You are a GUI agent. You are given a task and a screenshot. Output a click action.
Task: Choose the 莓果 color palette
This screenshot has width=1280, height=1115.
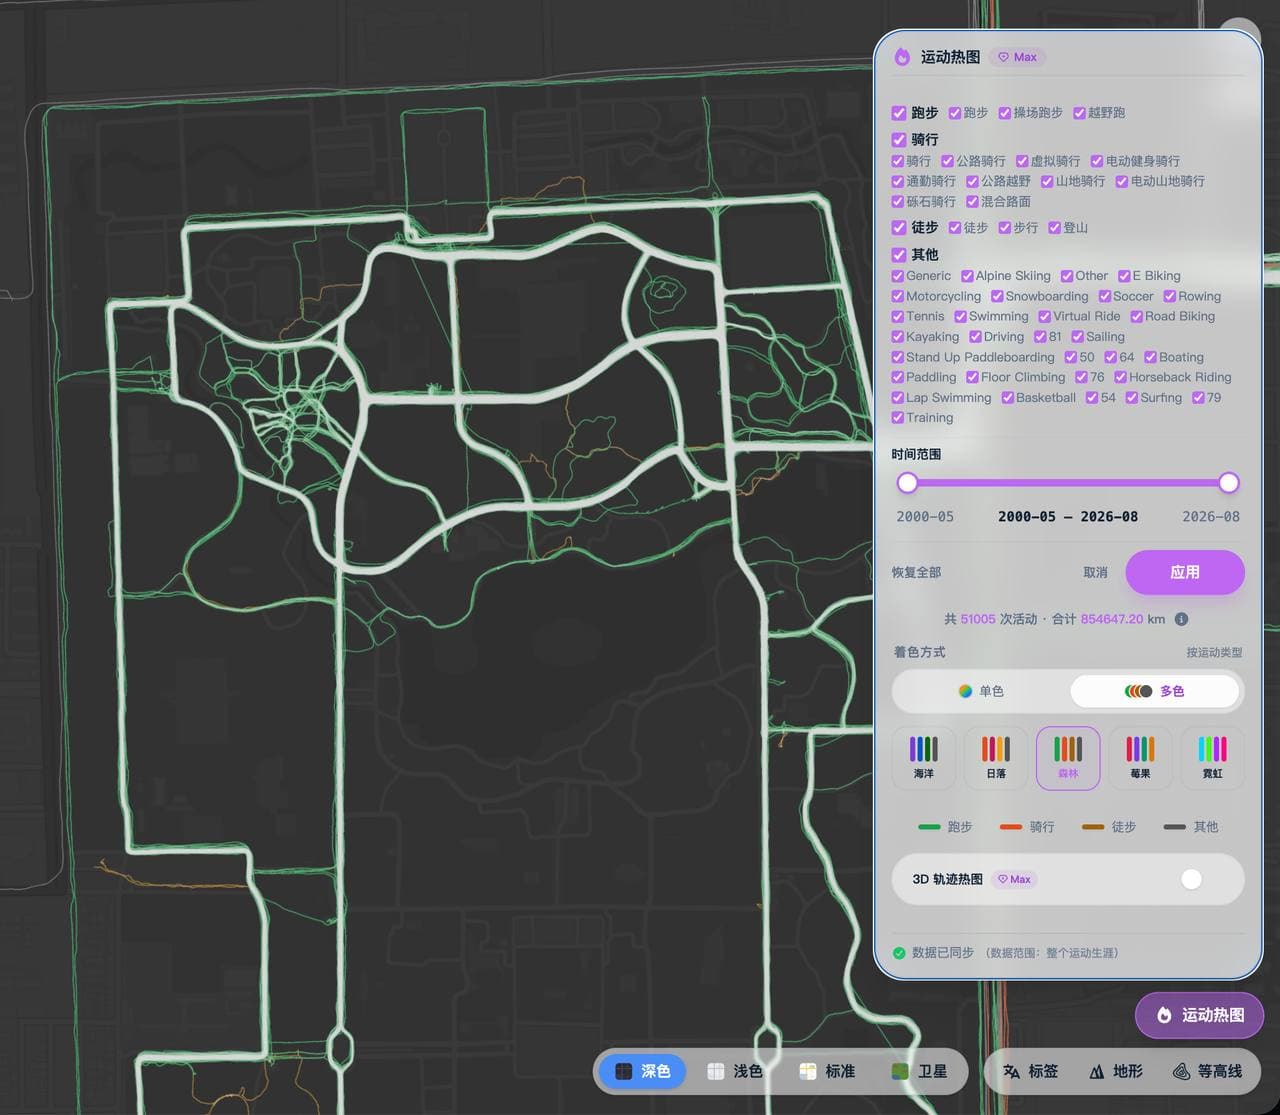pyautogui.click(x=1140, y=757)
